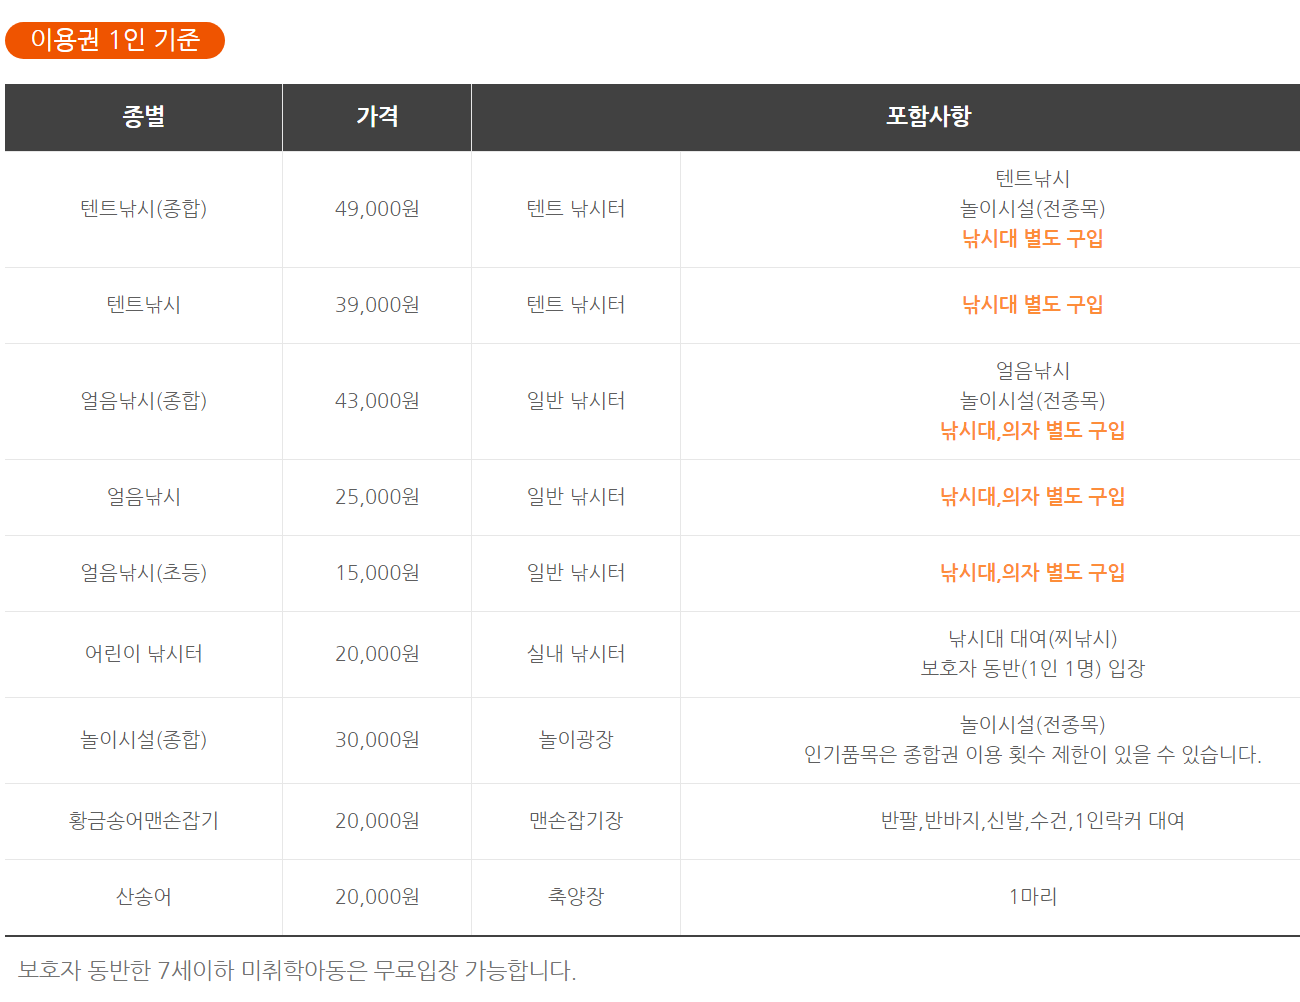
Task: Click '낚시대,의자 별도 구입' in the 25,000원 row
Action: (1033, 497)
